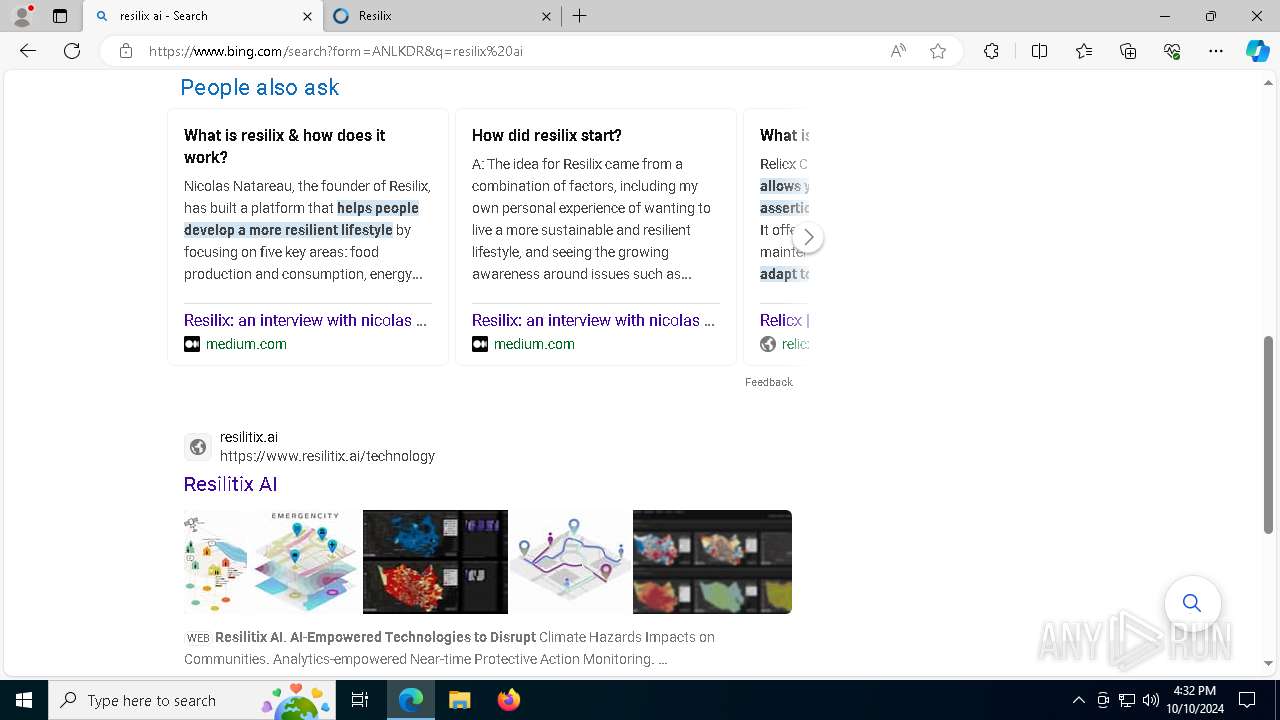The width and height of the screenshot is (1280, 720).
Task: Open a new tab
Action: point(580,16)
